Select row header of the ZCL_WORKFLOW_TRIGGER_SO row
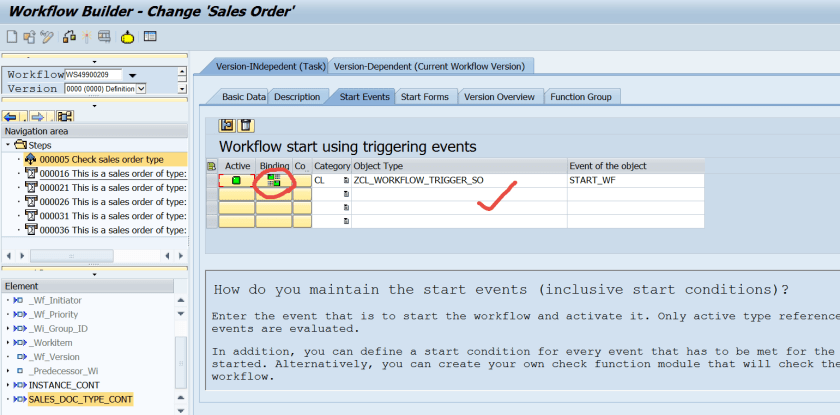The height and width of the screenshot is (415, 840). pyautogui.click(x=212, y=180)
